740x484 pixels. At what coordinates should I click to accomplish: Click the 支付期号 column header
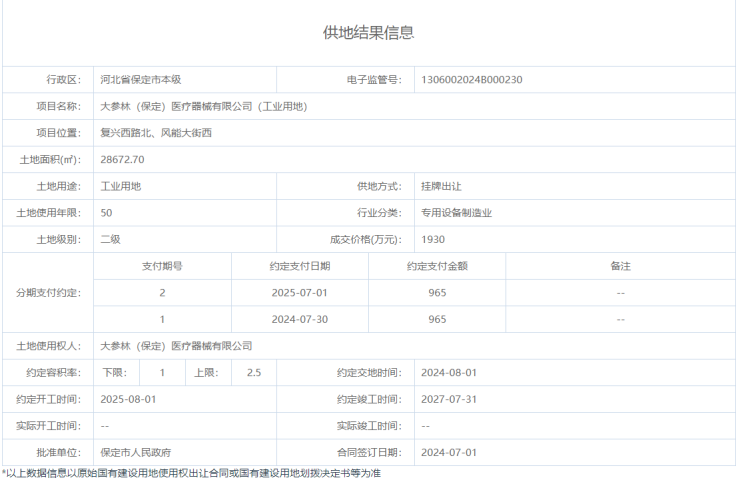(162, 266)
